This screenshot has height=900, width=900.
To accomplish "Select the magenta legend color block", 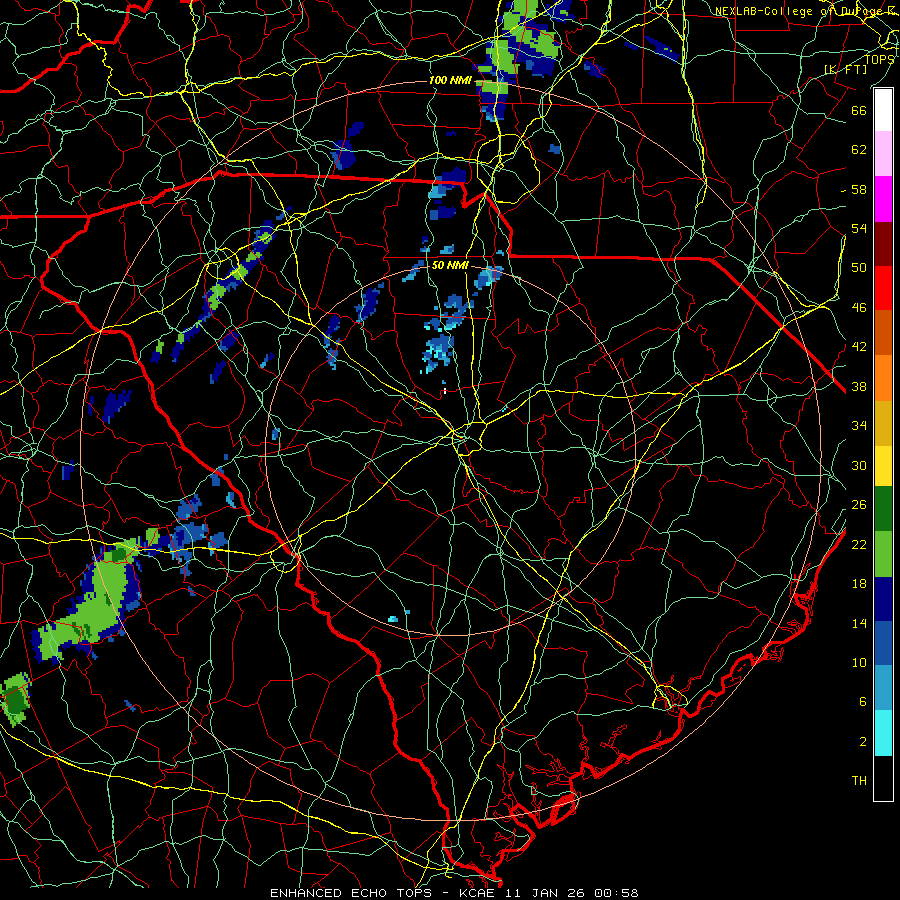I will pos(883,199).
